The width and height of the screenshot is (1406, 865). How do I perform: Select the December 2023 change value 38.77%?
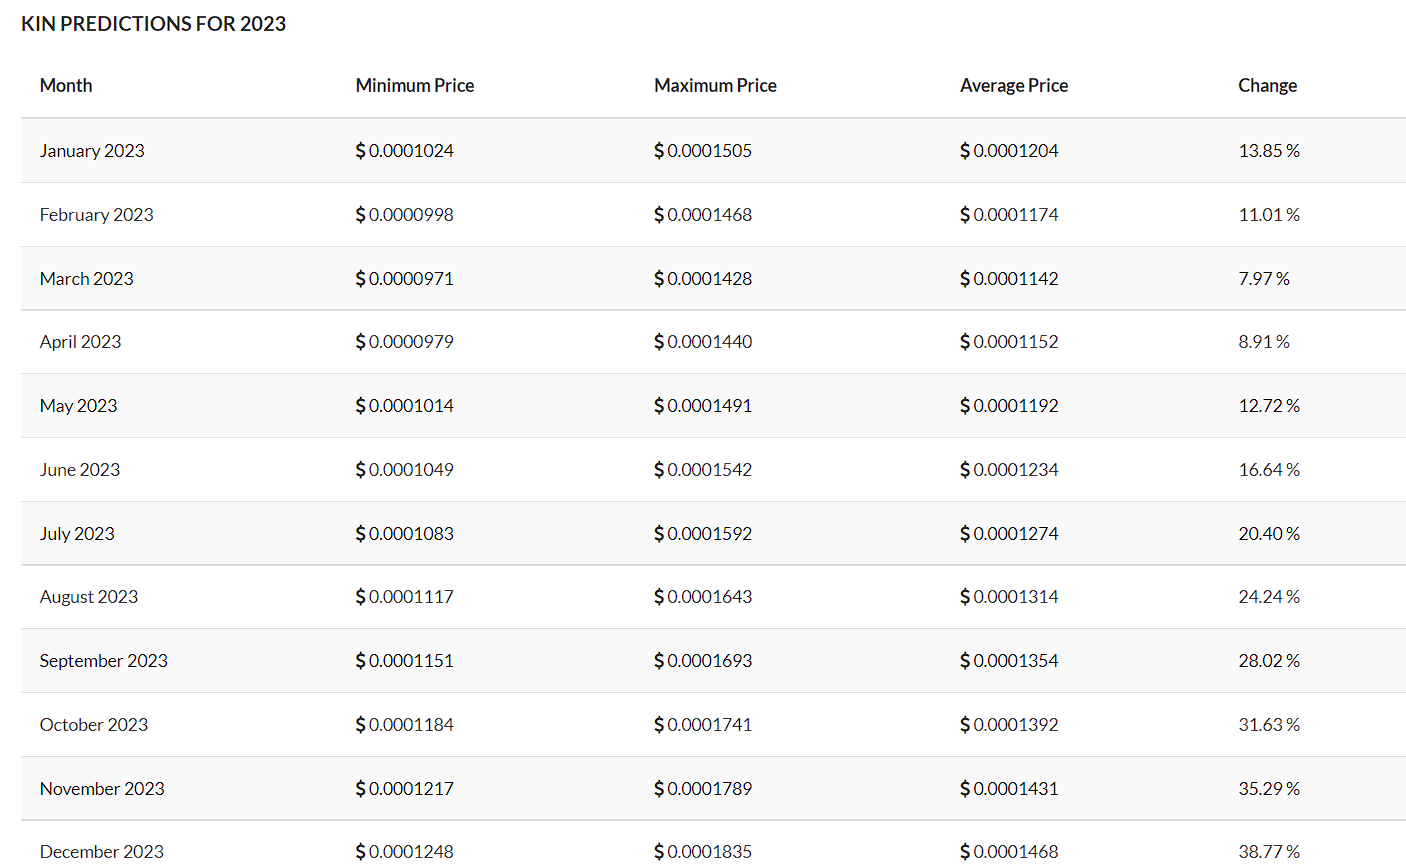click(x=1269, y=851)
